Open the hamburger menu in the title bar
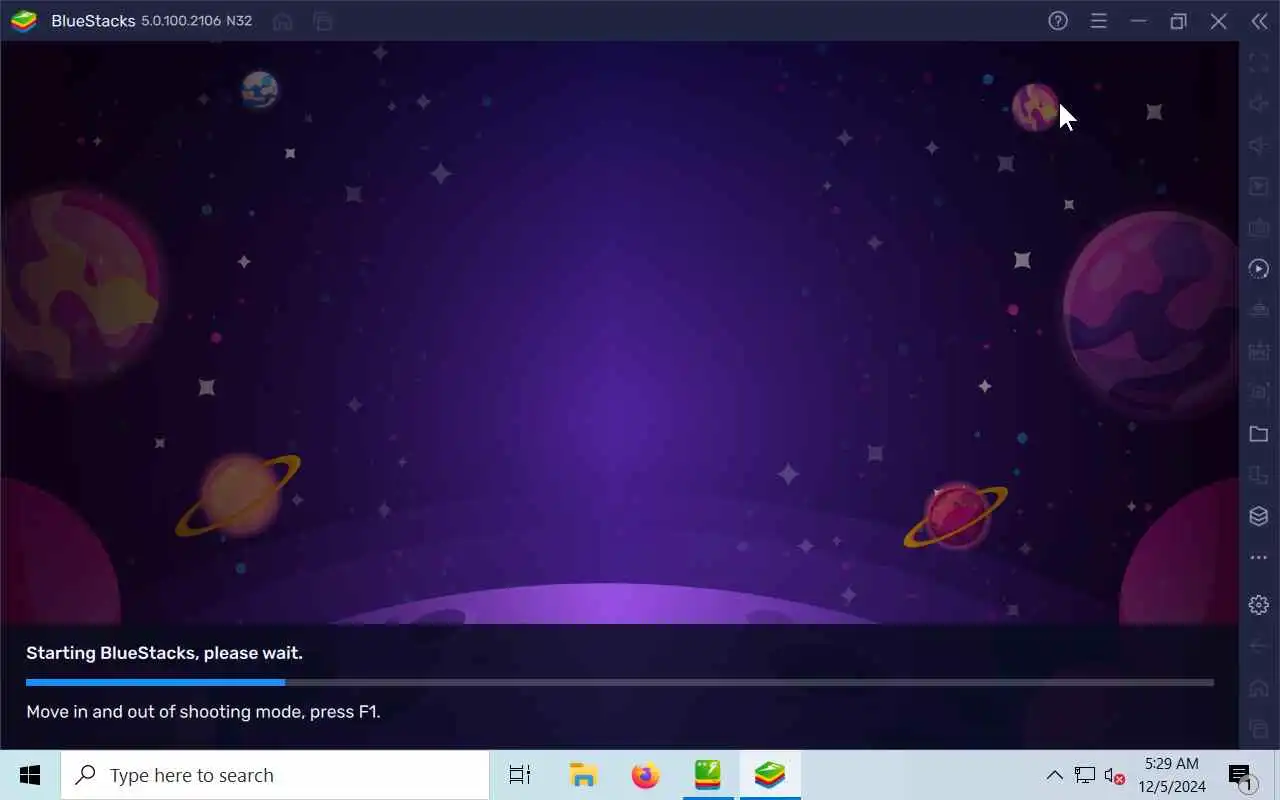Screen dimensions: 1280x800 1098,21
